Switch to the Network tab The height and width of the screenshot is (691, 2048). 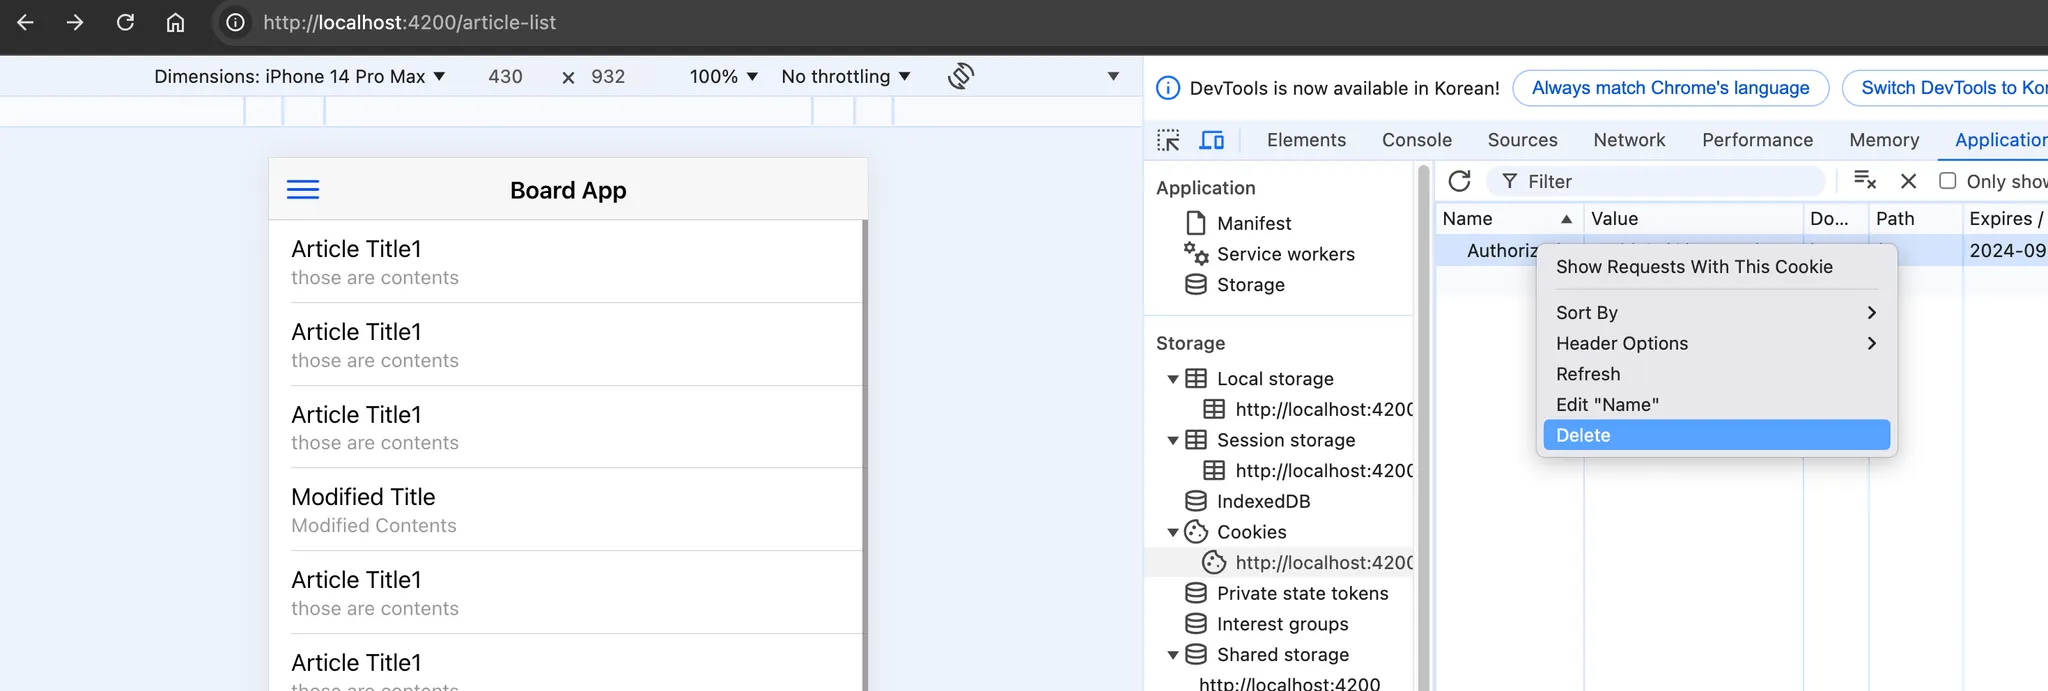[1629, 140]
